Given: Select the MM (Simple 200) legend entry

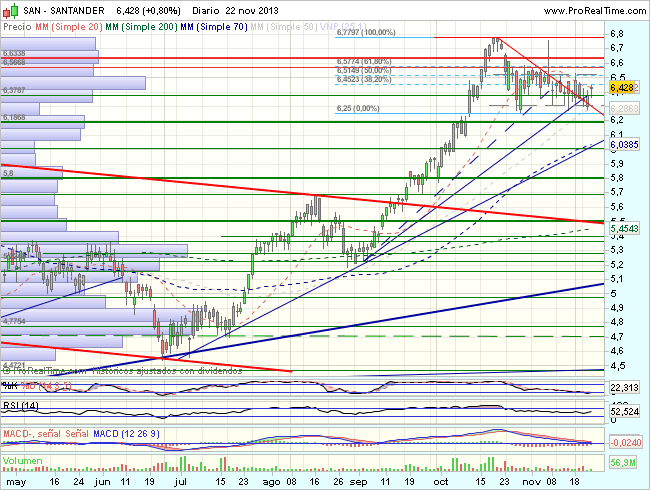Looking at the screenshot, I should [141, 27].
